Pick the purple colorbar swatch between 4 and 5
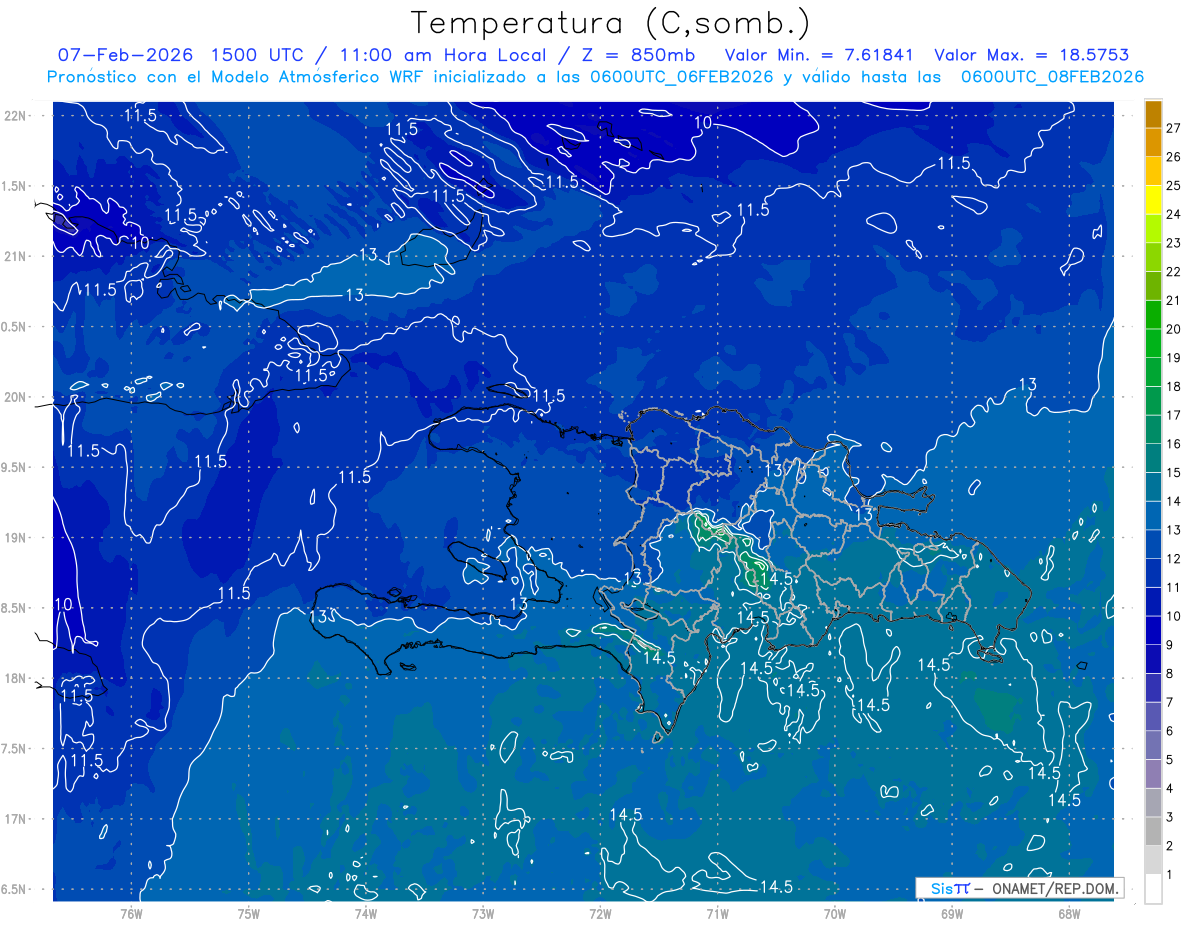Image resolution: width=1200 pixels, height=927 pixels. pyautogui.click(x=1153, y=774)
